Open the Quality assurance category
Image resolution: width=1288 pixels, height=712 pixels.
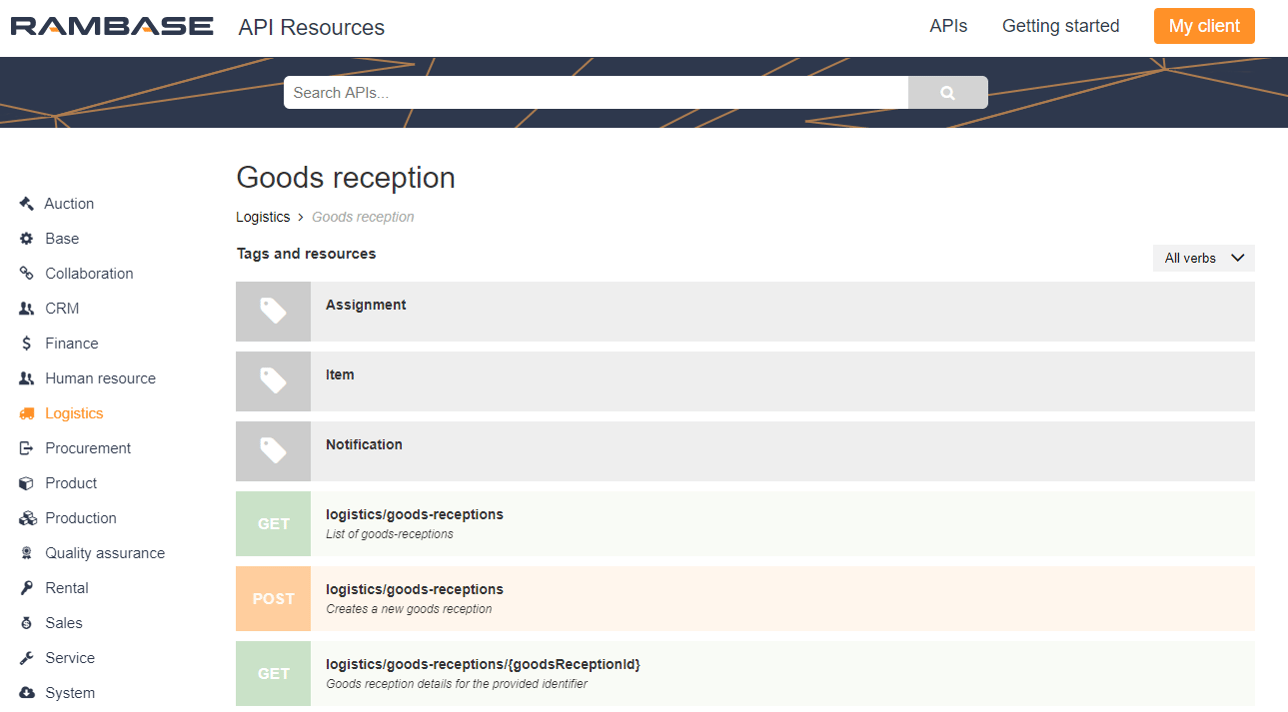[105, 553]
